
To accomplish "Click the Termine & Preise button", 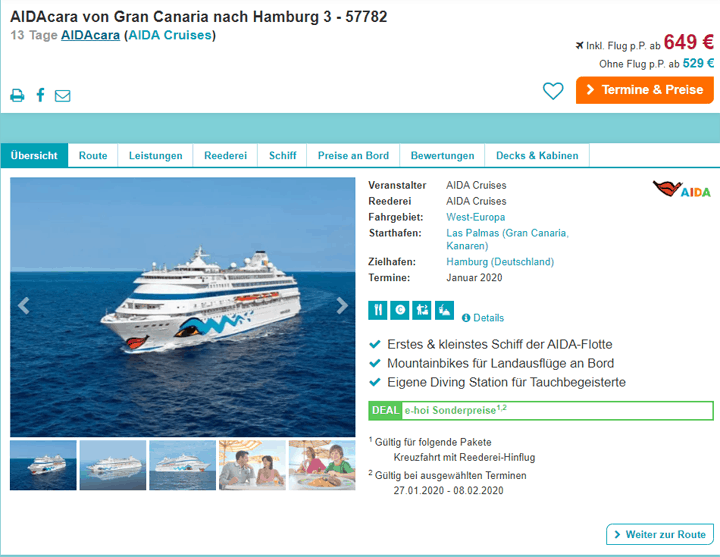I will (645, 90).
